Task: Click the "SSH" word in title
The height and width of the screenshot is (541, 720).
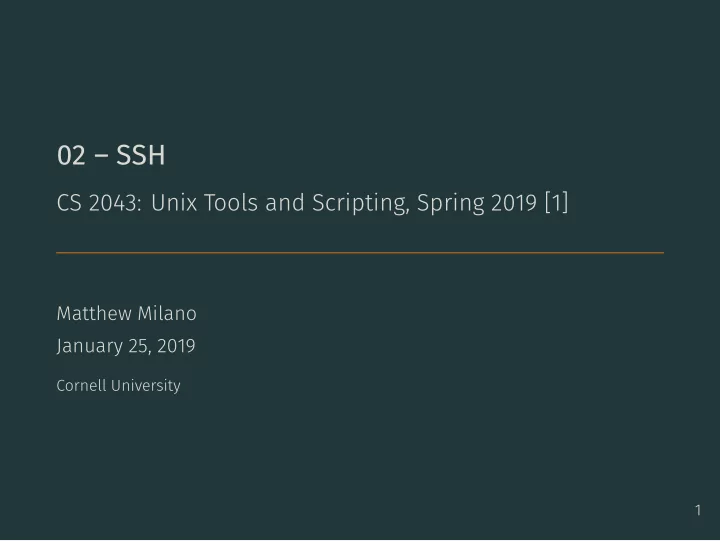Action: [141, 155]
